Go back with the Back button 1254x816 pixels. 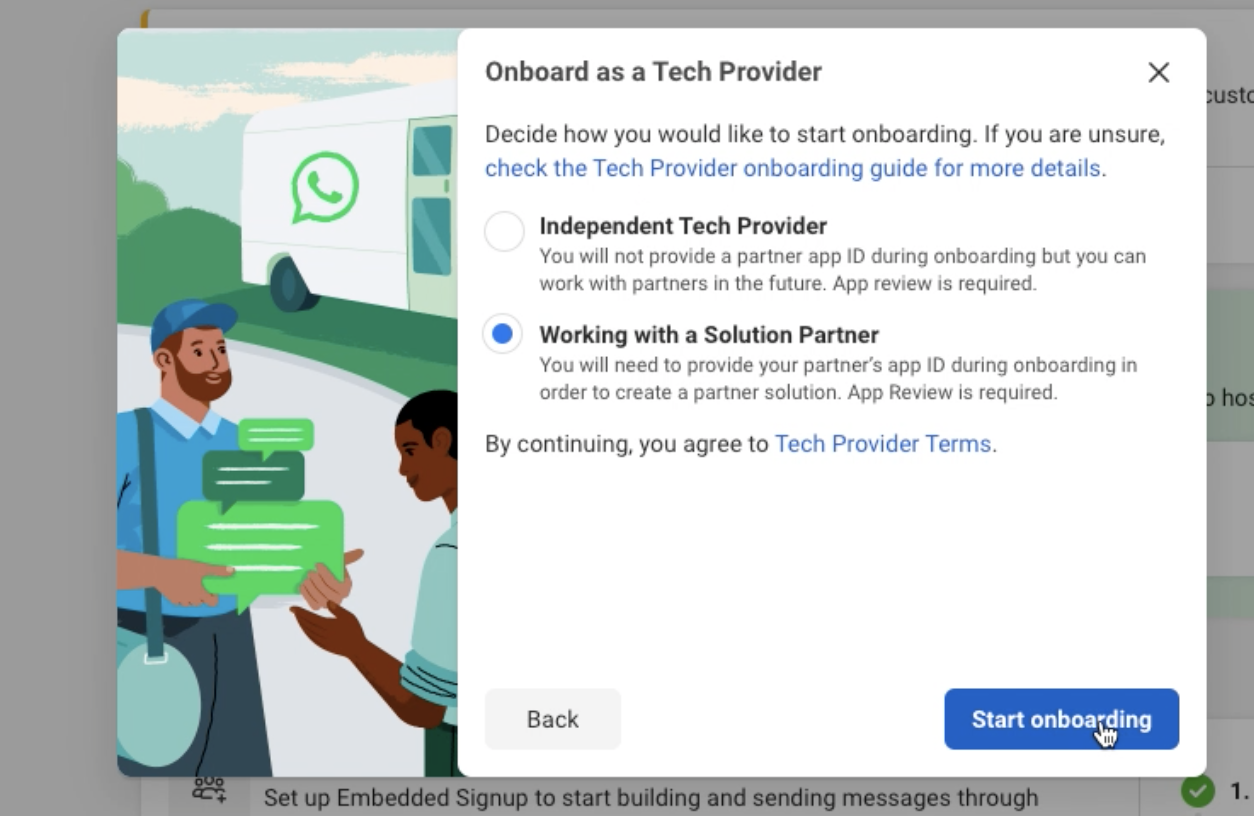click(x=553, y=719)
